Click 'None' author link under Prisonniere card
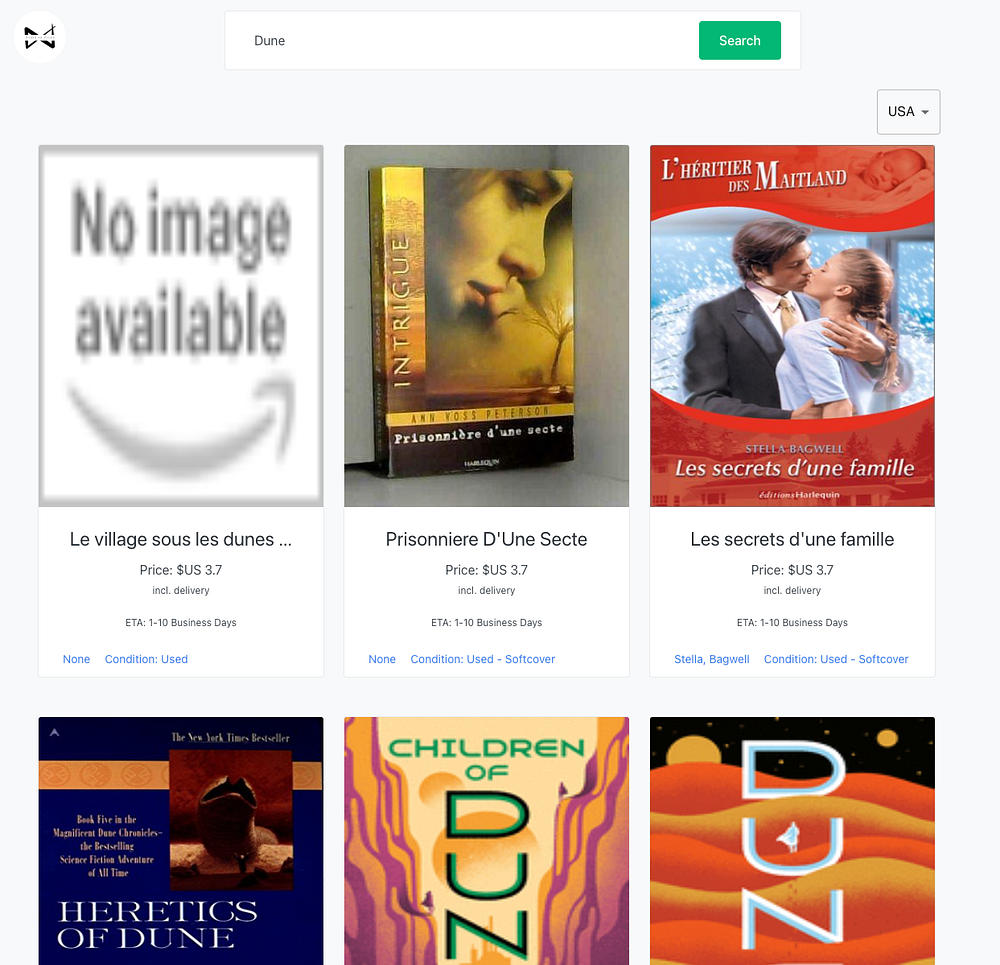Viewport: 1000px width, 965px height. point(382,659)
